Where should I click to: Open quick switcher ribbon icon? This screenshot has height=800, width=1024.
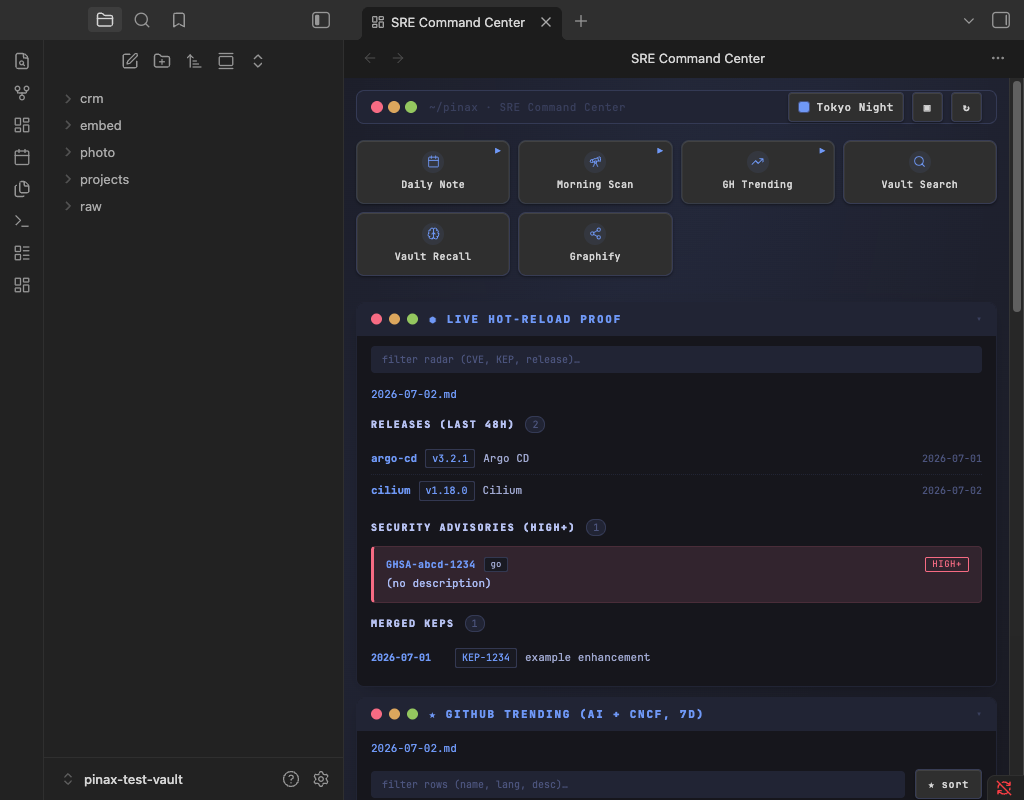22,61
